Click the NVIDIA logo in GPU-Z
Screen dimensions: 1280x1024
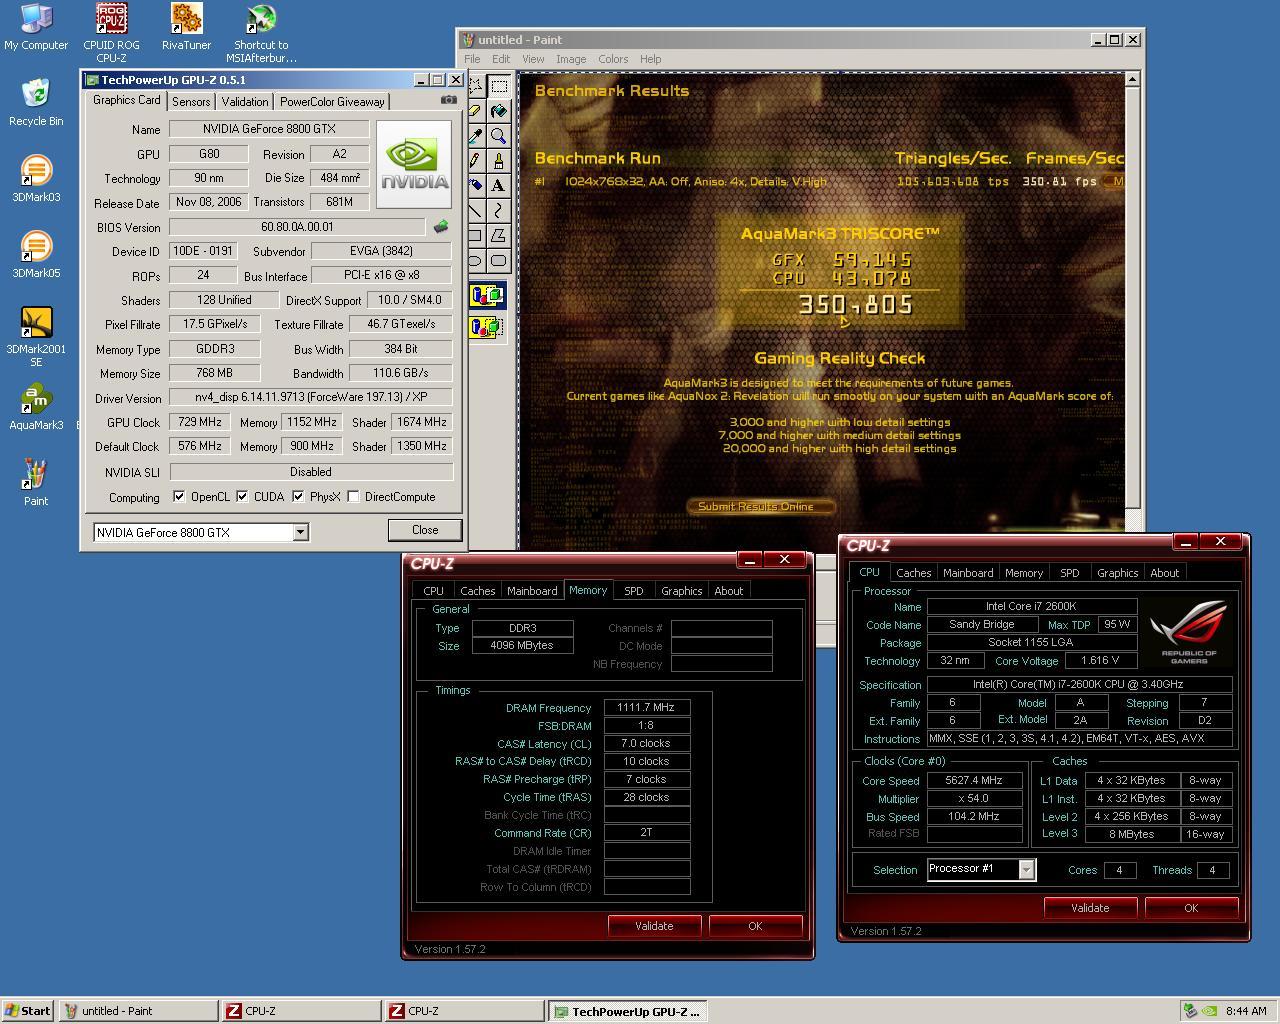click(x=414, y=165)
